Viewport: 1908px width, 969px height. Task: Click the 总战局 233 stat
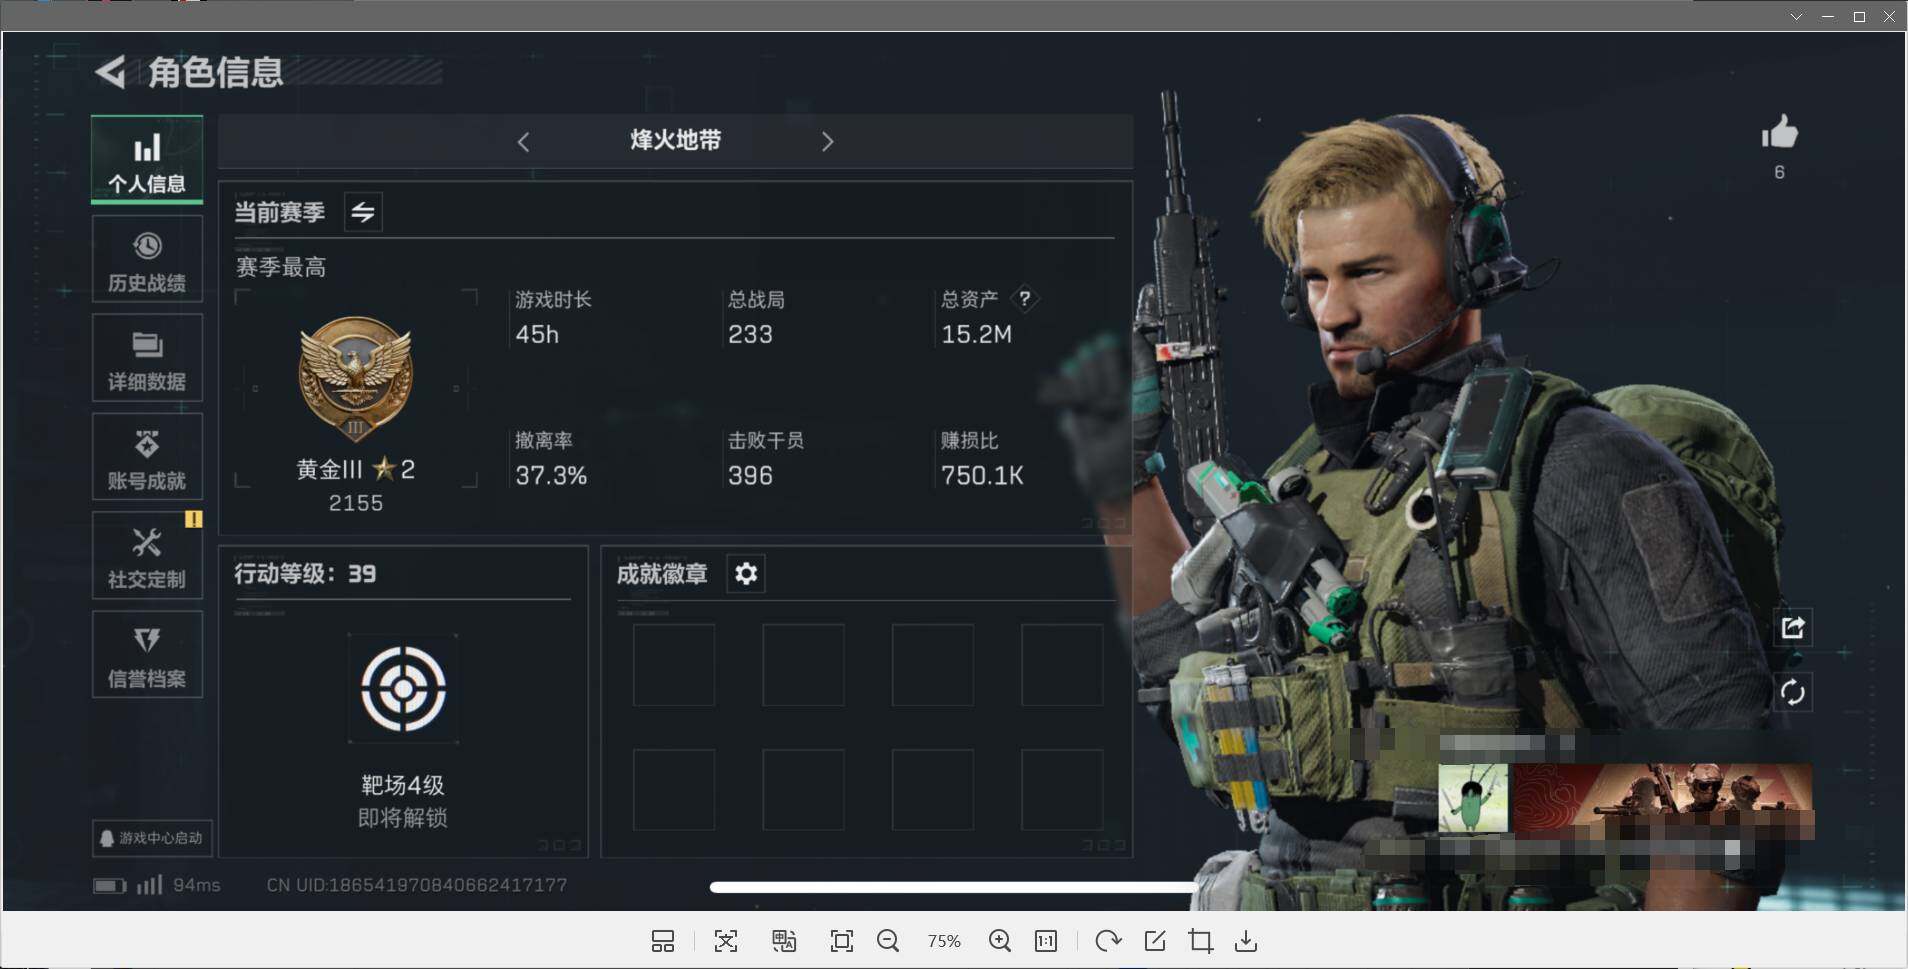pos(756,318)
